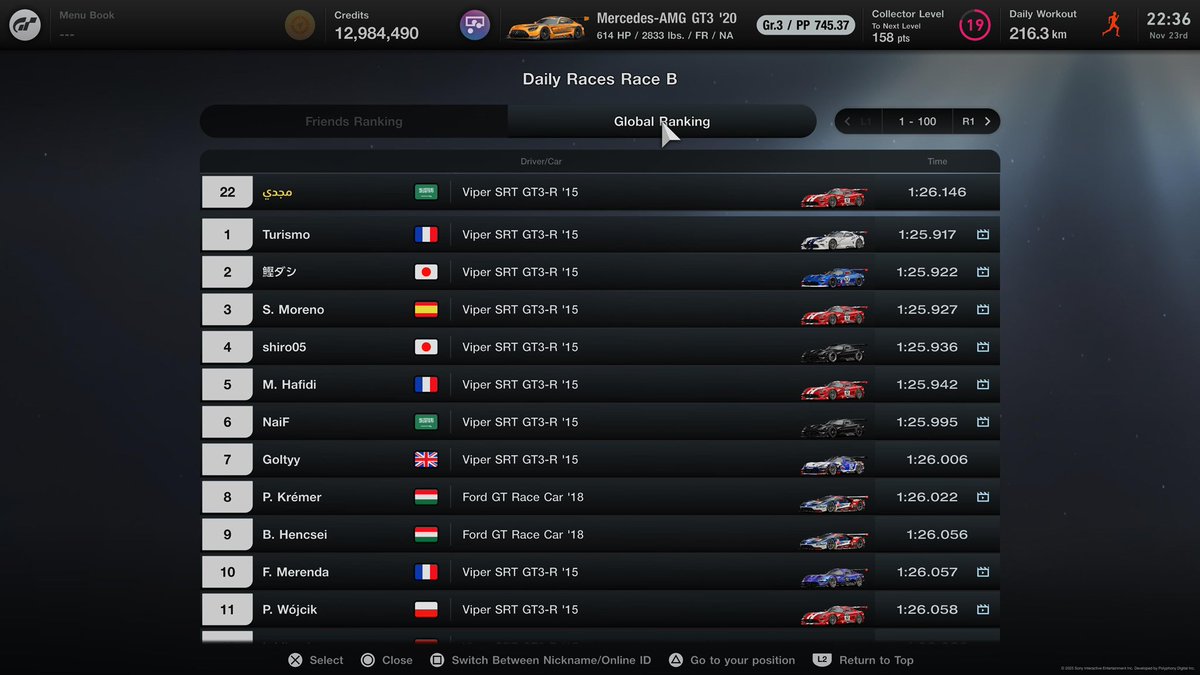View replay icon for P. Krémer
This screenshot has height=675, width=1200.
tap(982, 497)
